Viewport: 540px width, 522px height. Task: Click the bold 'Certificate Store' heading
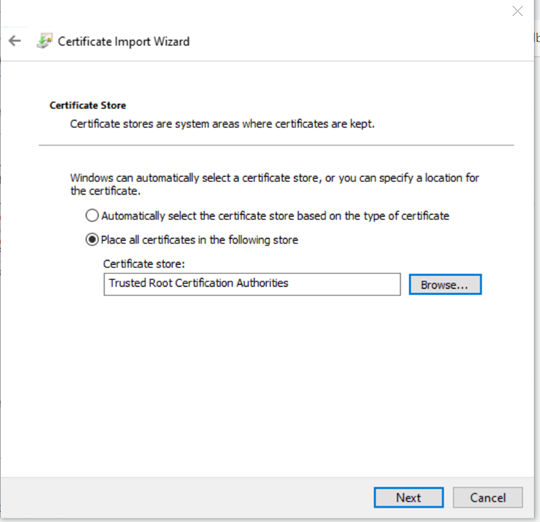click(x=88, y=105)
